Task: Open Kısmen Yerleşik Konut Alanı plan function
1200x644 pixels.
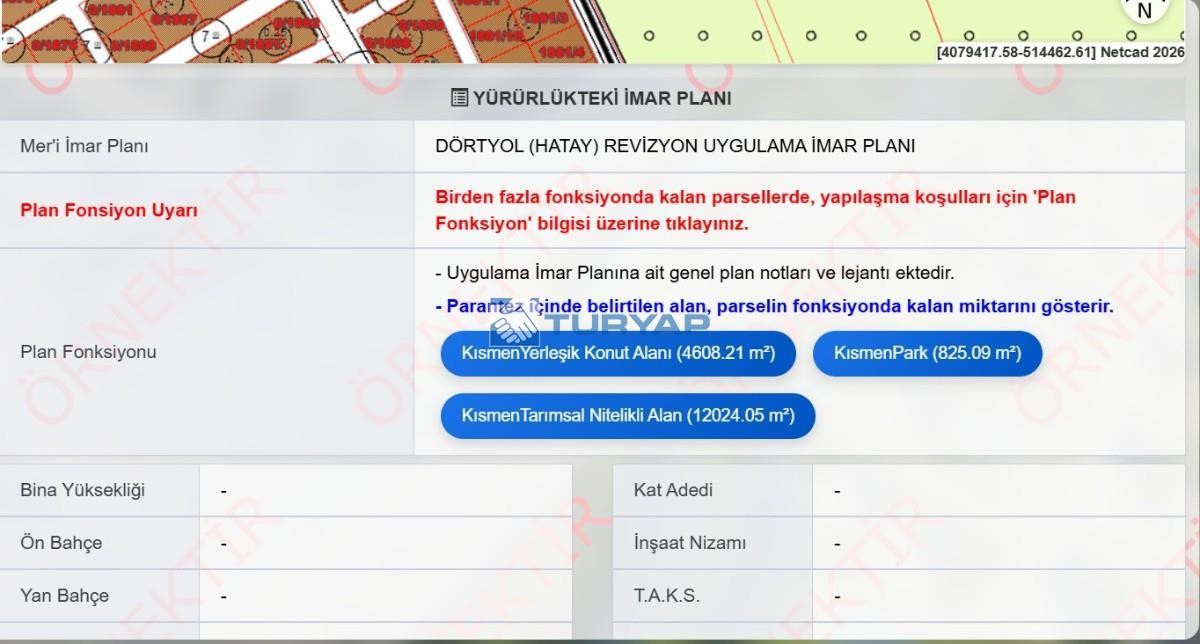Action: (618, 353)
